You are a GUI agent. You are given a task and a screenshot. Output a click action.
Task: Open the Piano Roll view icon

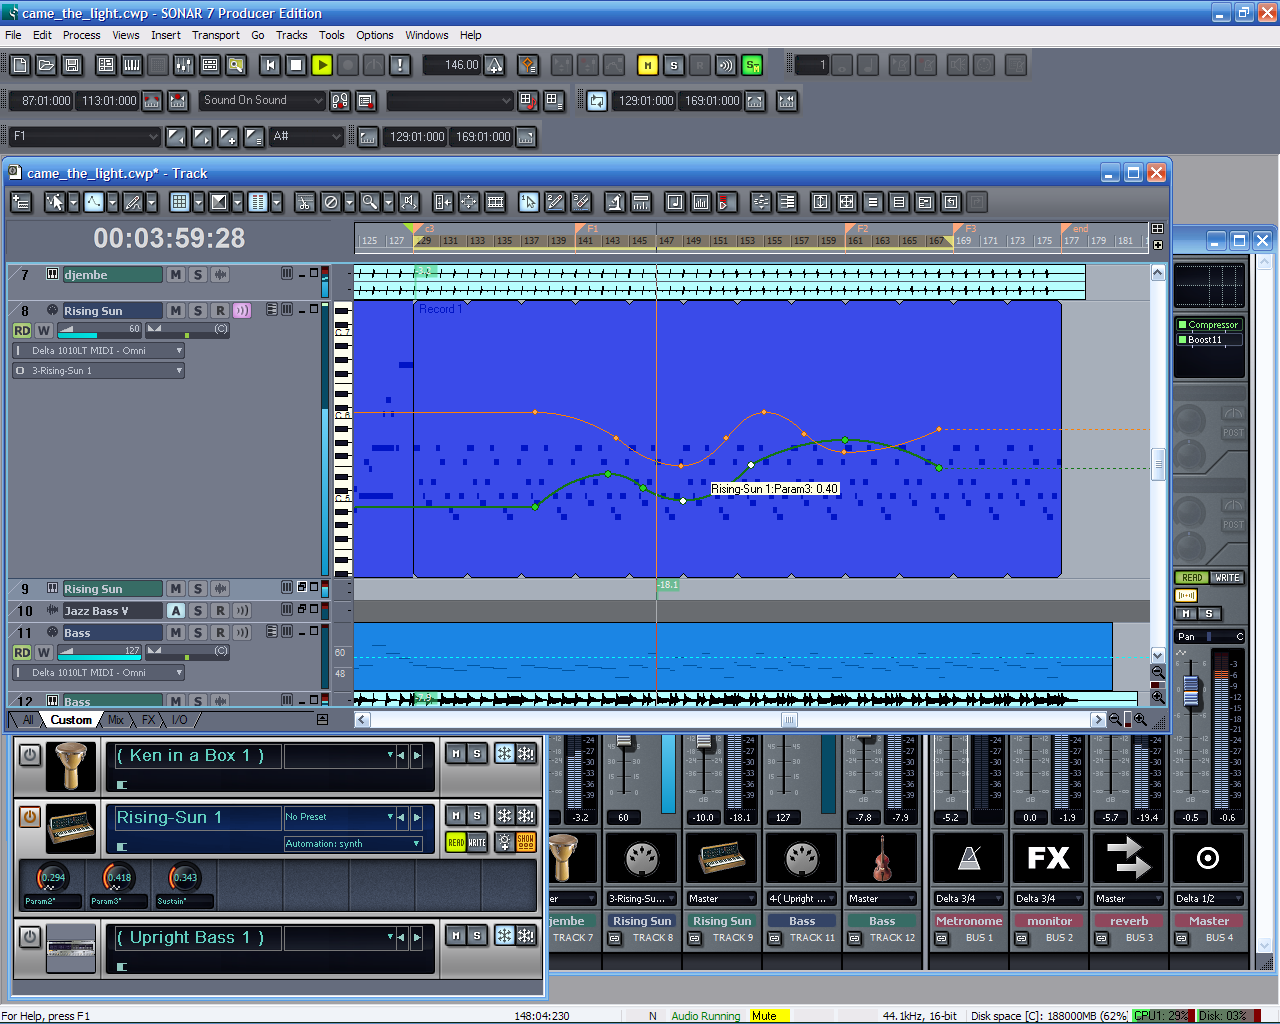click(x=132, y=65)
